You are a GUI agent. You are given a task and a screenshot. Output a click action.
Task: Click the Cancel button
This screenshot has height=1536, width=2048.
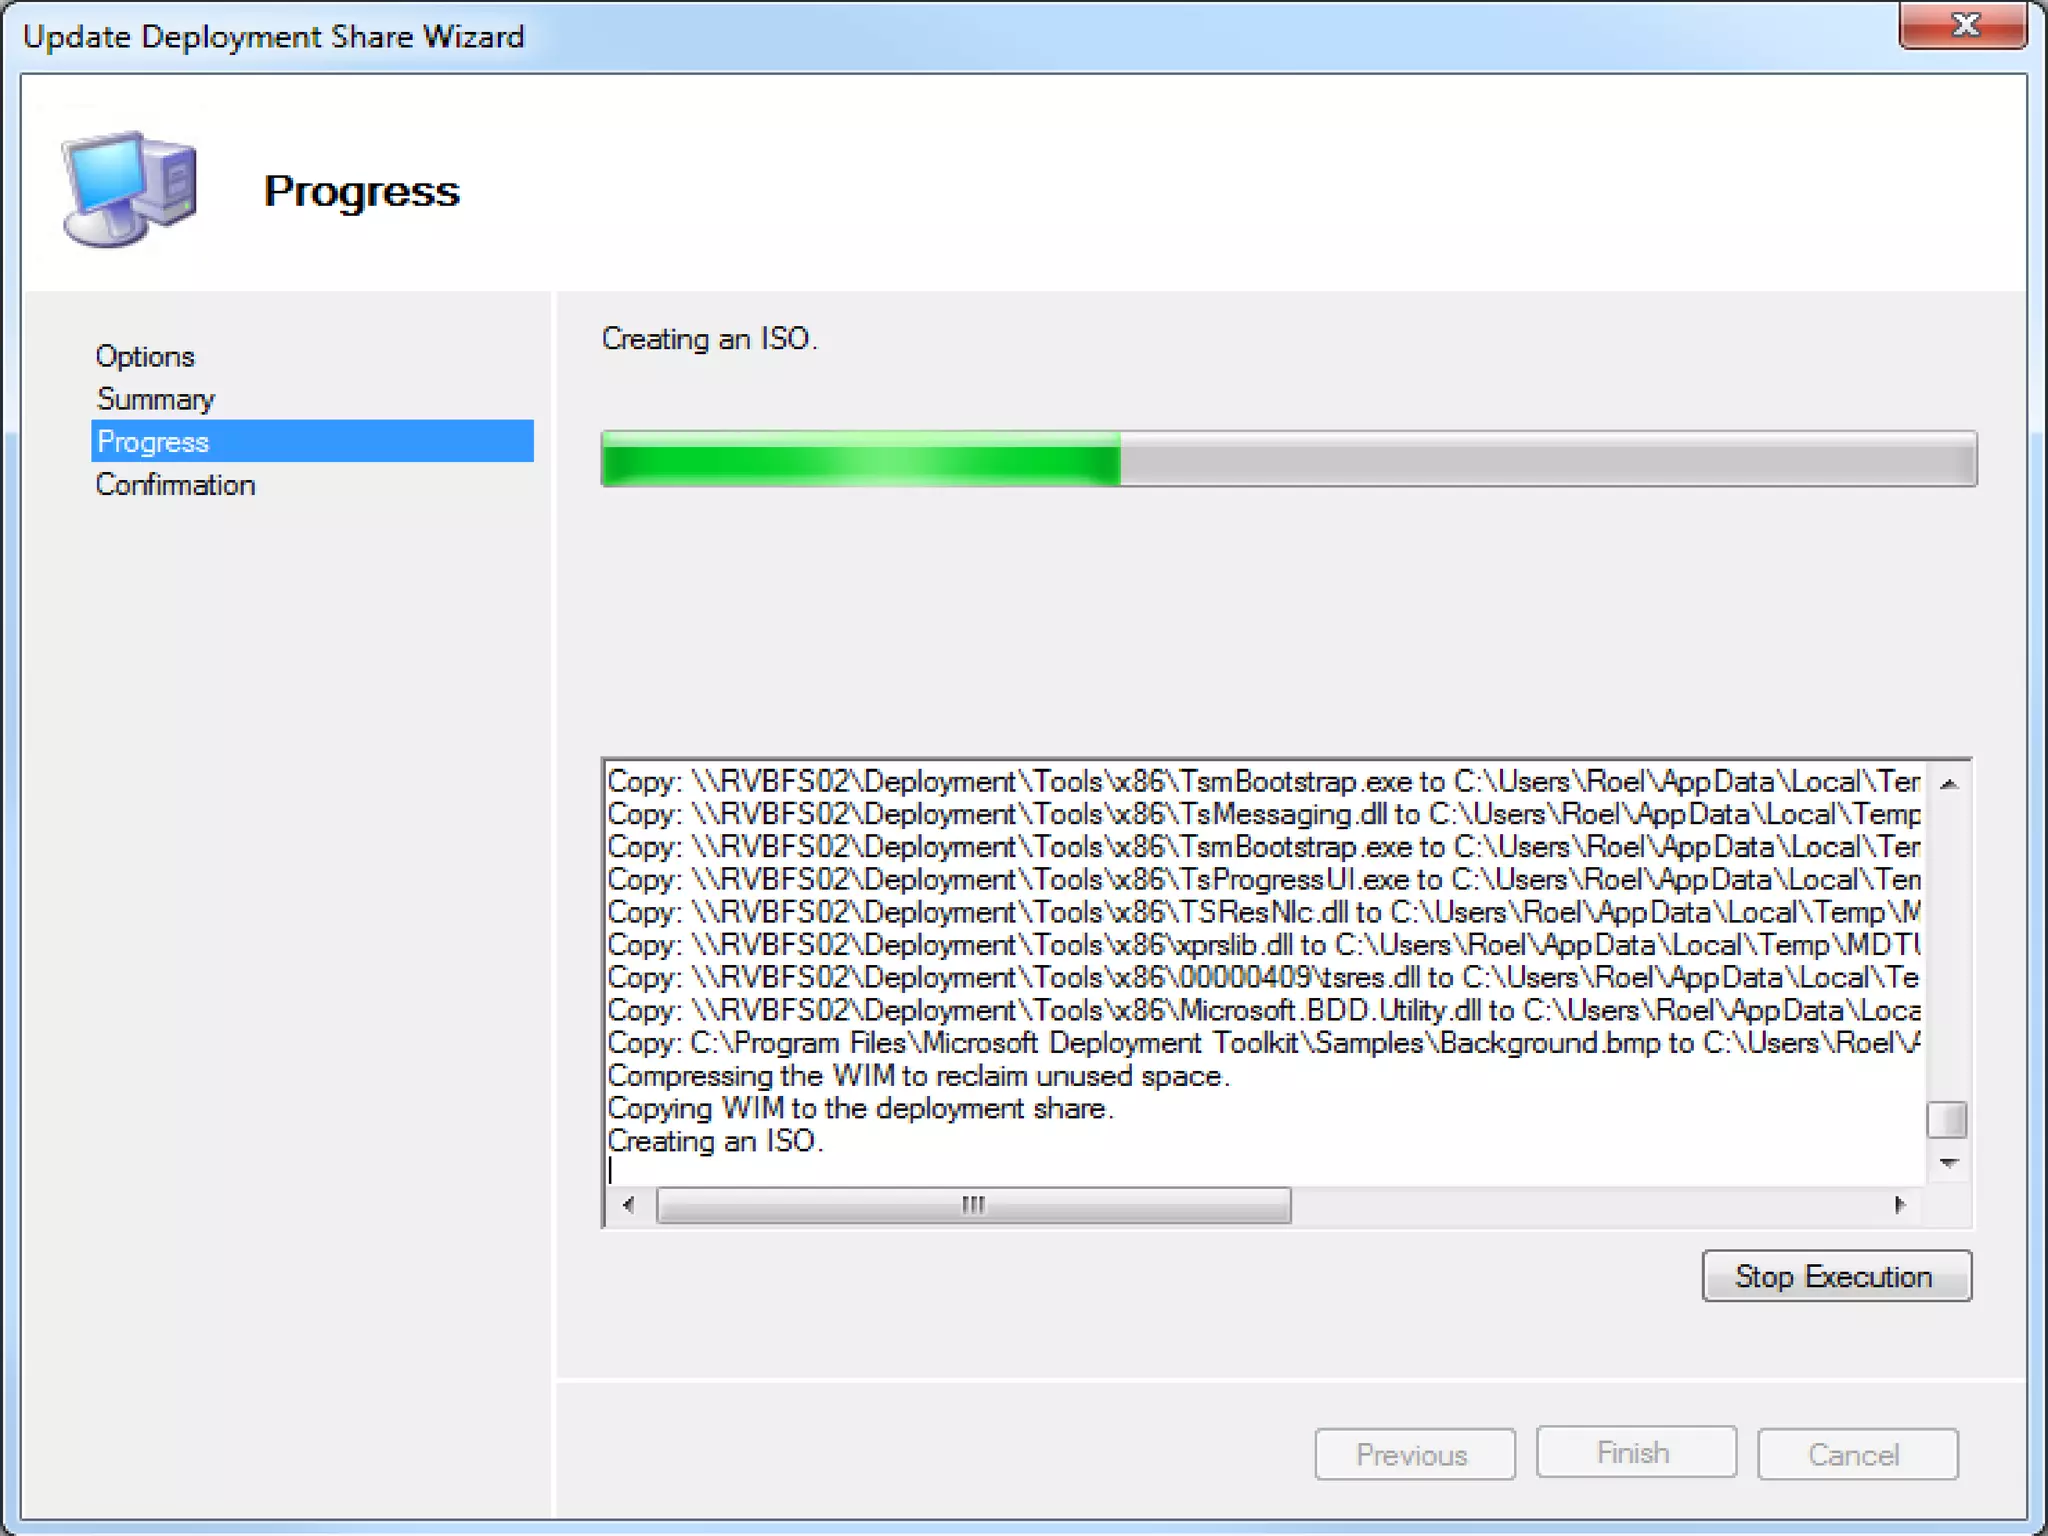coord(1856,1454)
